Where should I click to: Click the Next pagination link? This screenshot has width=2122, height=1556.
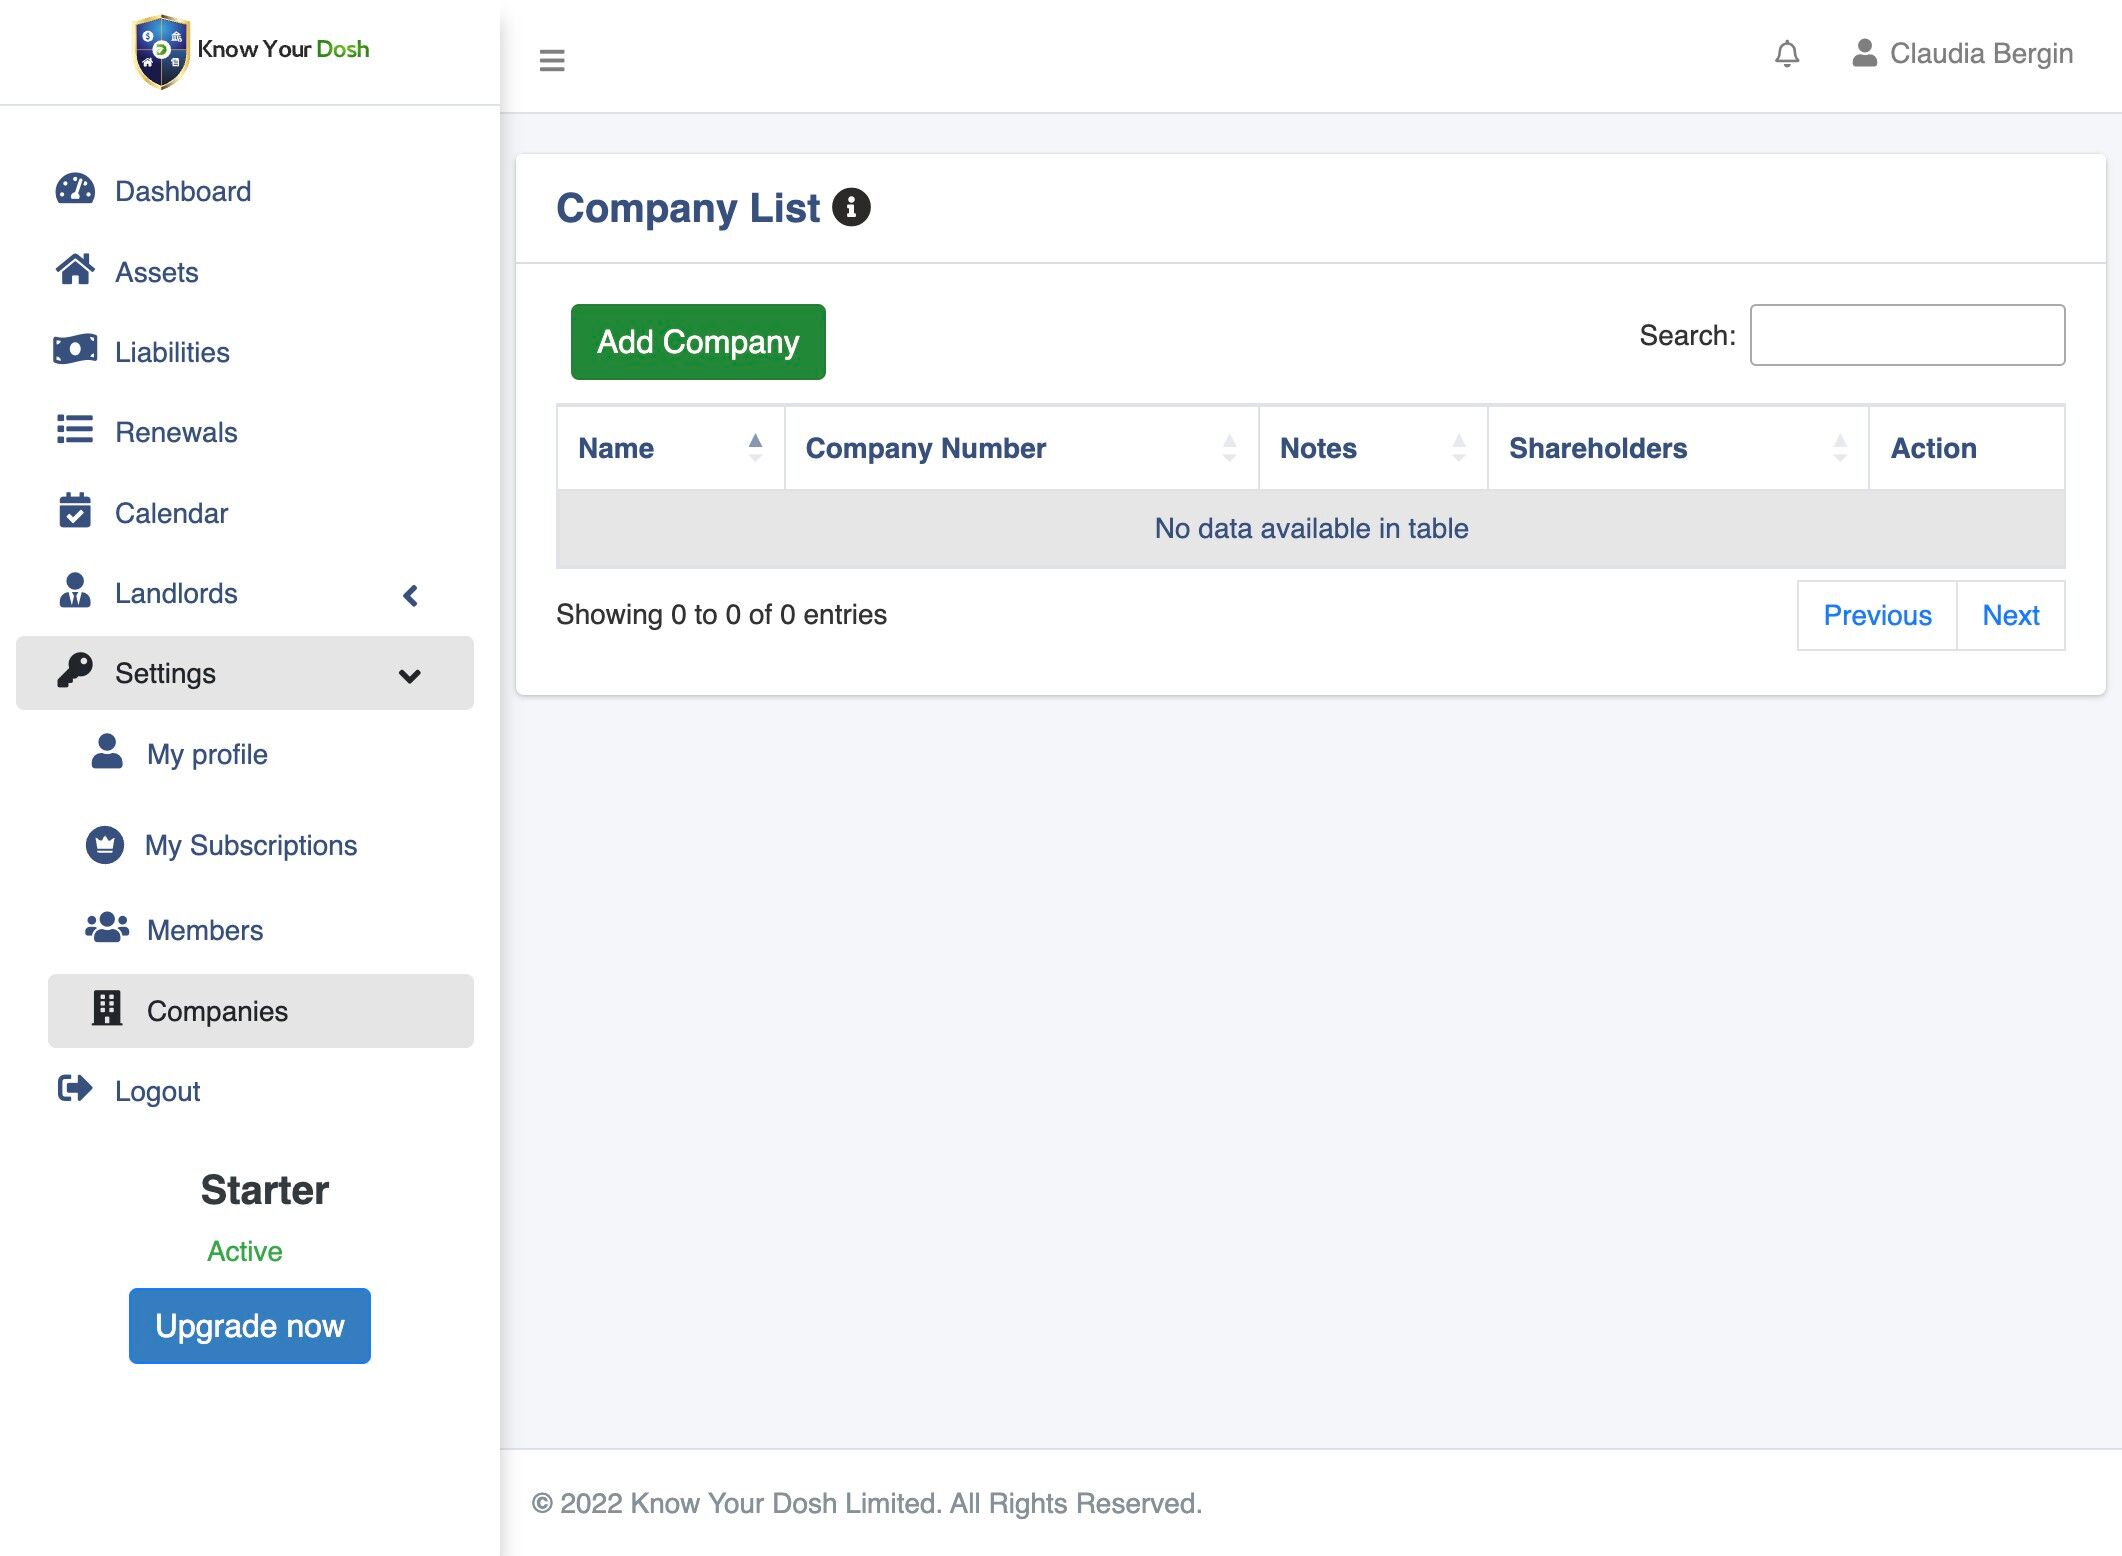pos(2010,615)
